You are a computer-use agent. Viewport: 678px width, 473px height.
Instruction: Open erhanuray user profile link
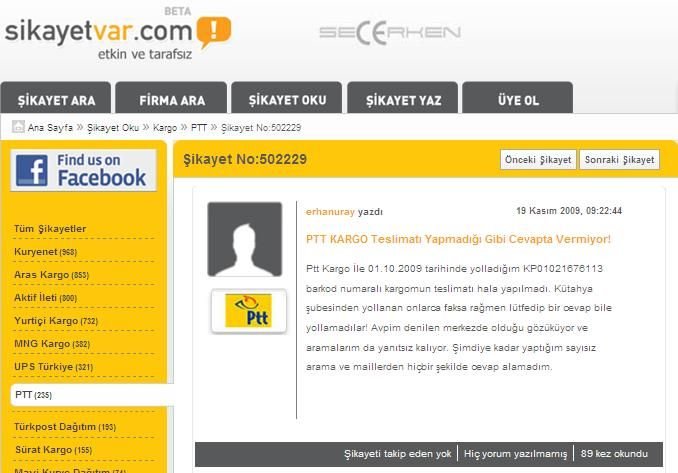coord(330,212)
